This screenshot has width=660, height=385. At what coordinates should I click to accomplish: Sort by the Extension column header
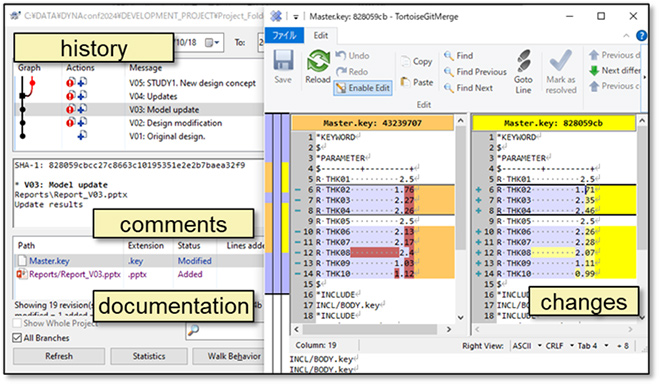[146, 245]
